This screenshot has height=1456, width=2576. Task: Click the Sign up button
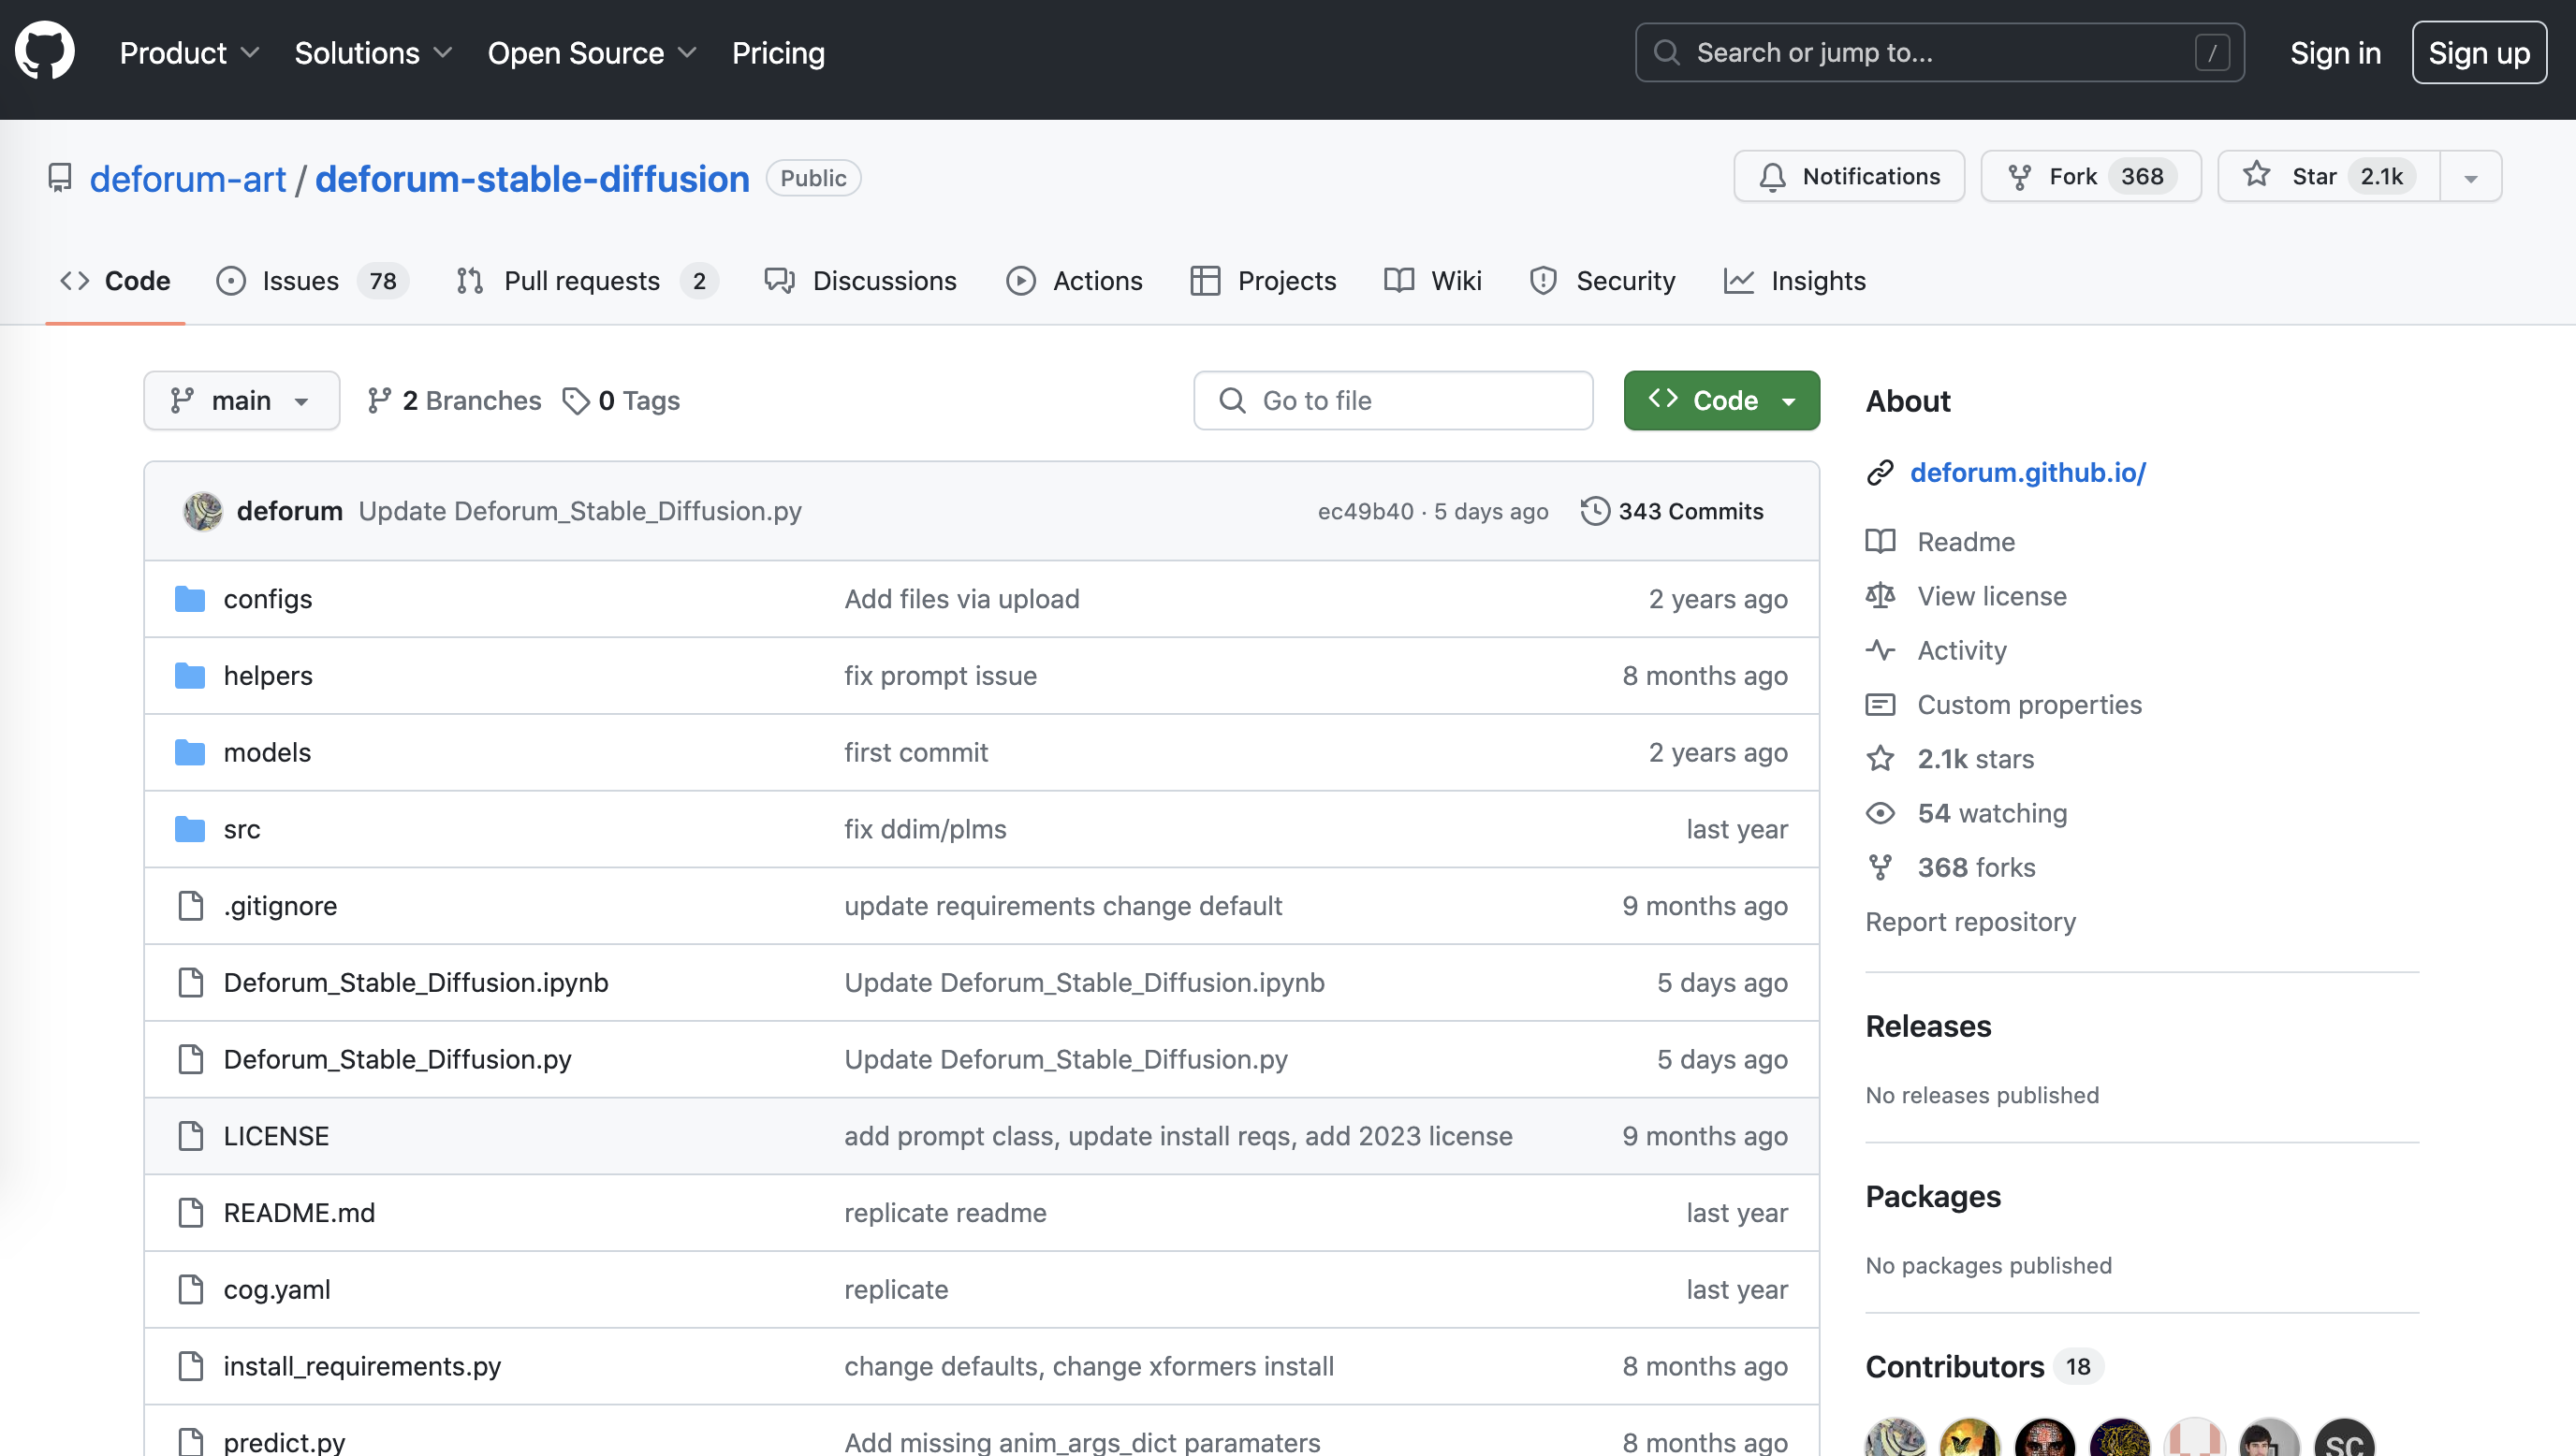point(2478,53)
